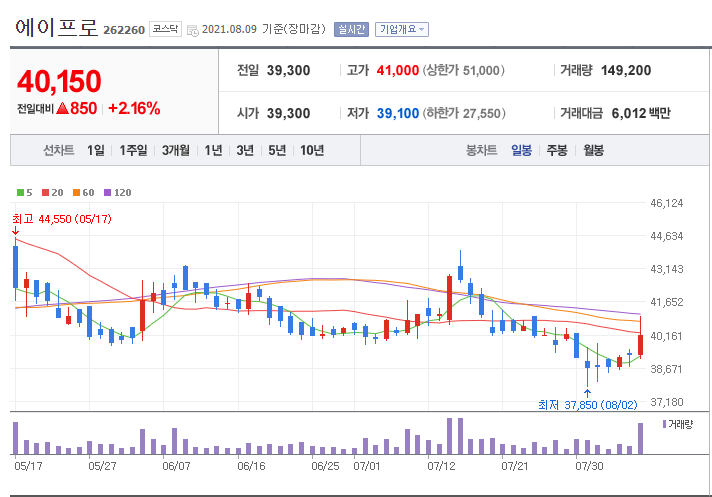This screenshot has width=712, height=497.
Task: Click the green 5-day moving average swatch
Action: [20, 192]
